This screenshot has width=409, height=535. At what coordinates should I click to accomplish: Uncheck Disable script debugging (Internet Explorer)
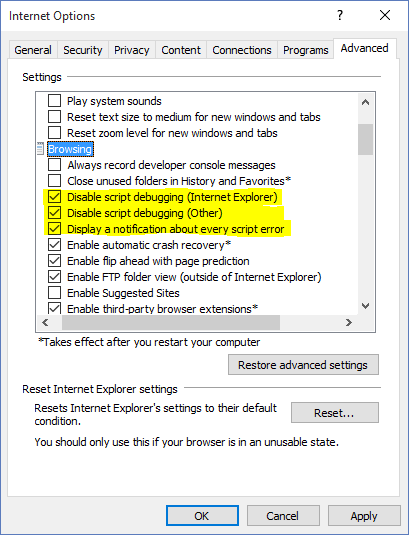[x=55, y=197]
